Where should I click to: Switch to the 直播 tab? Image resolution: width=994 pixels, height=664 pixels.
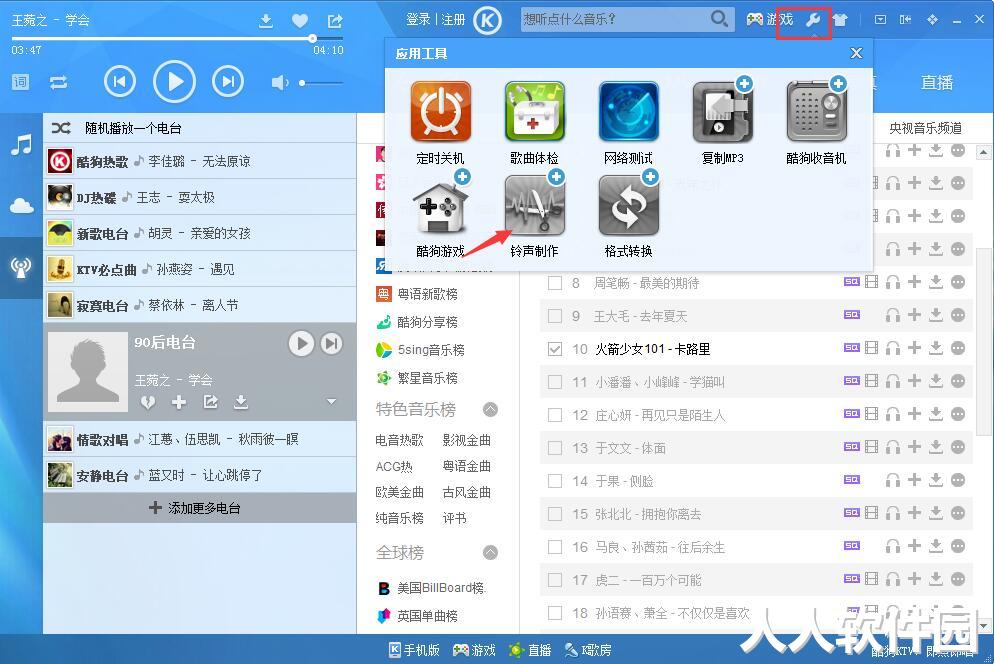coord(937,82)
